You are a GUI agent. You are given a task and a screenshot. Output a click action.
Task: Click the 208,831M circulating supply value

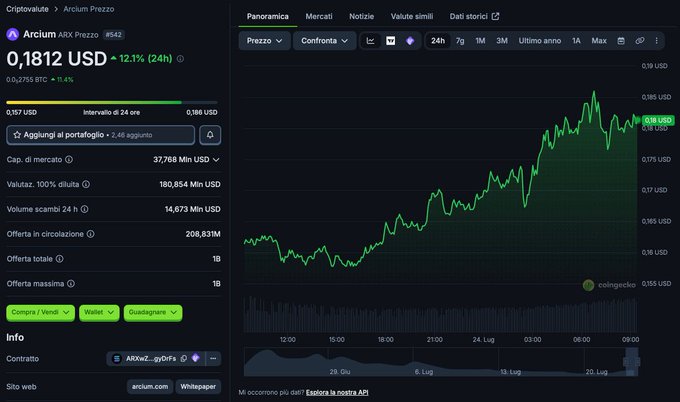203,234
